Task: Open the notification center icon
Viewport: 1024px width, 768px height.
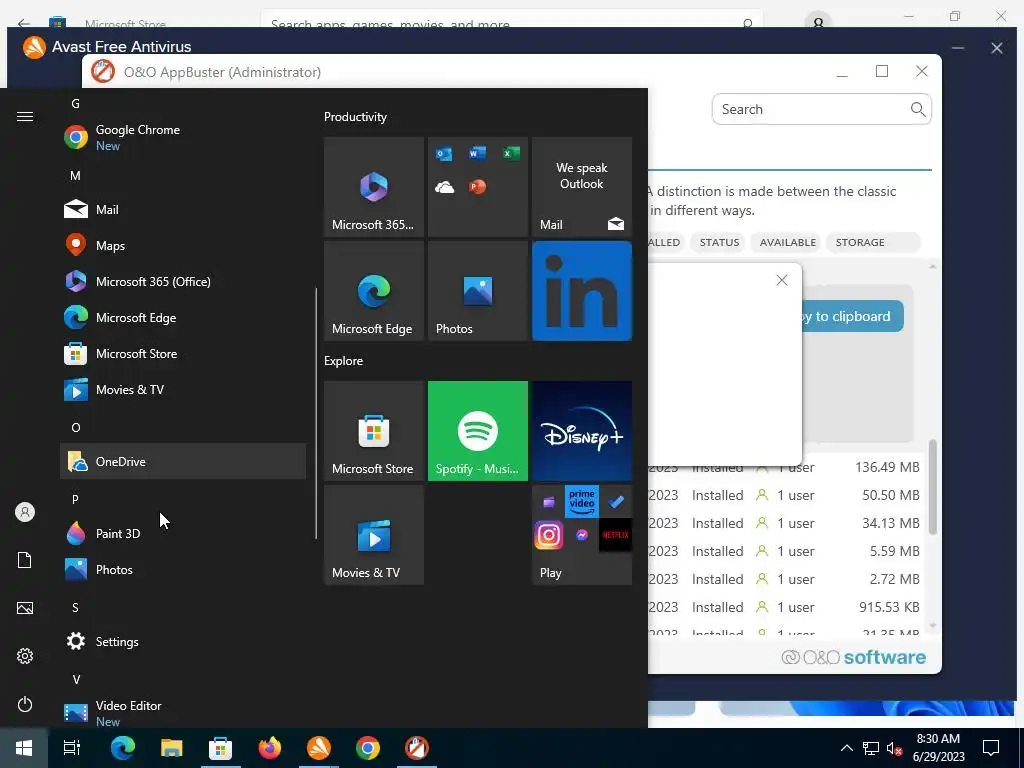Action: tap(991, 748)
